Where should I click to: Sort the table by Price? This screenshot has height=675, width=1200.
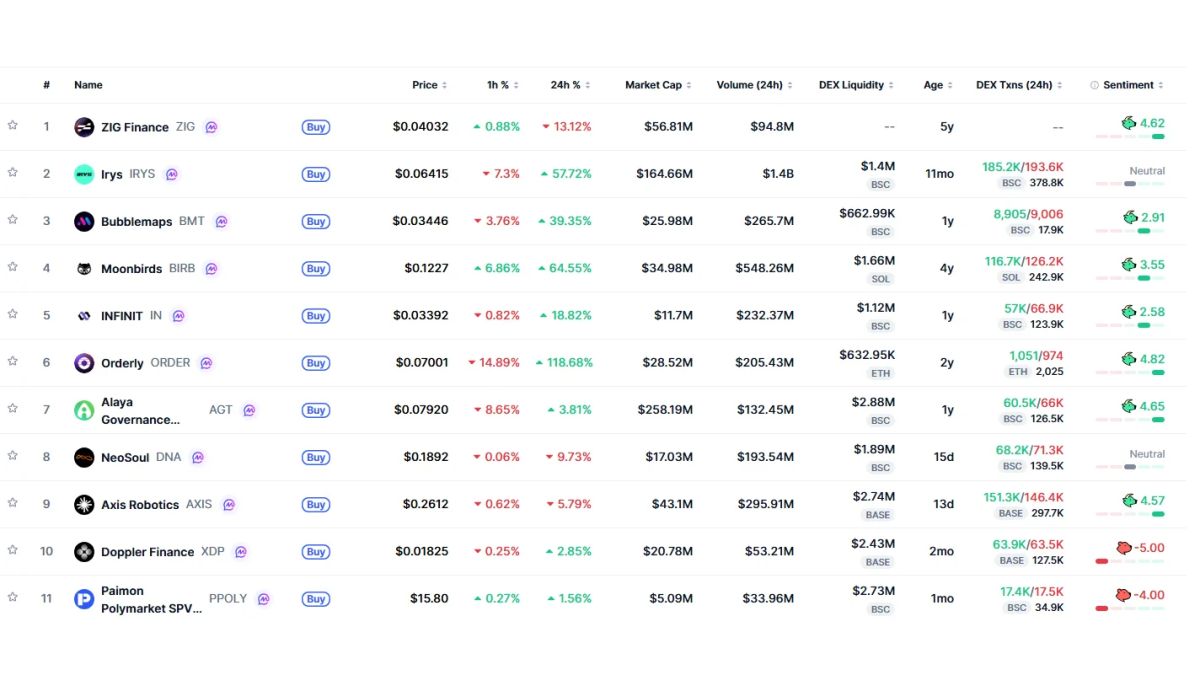(x=430, y=85)
